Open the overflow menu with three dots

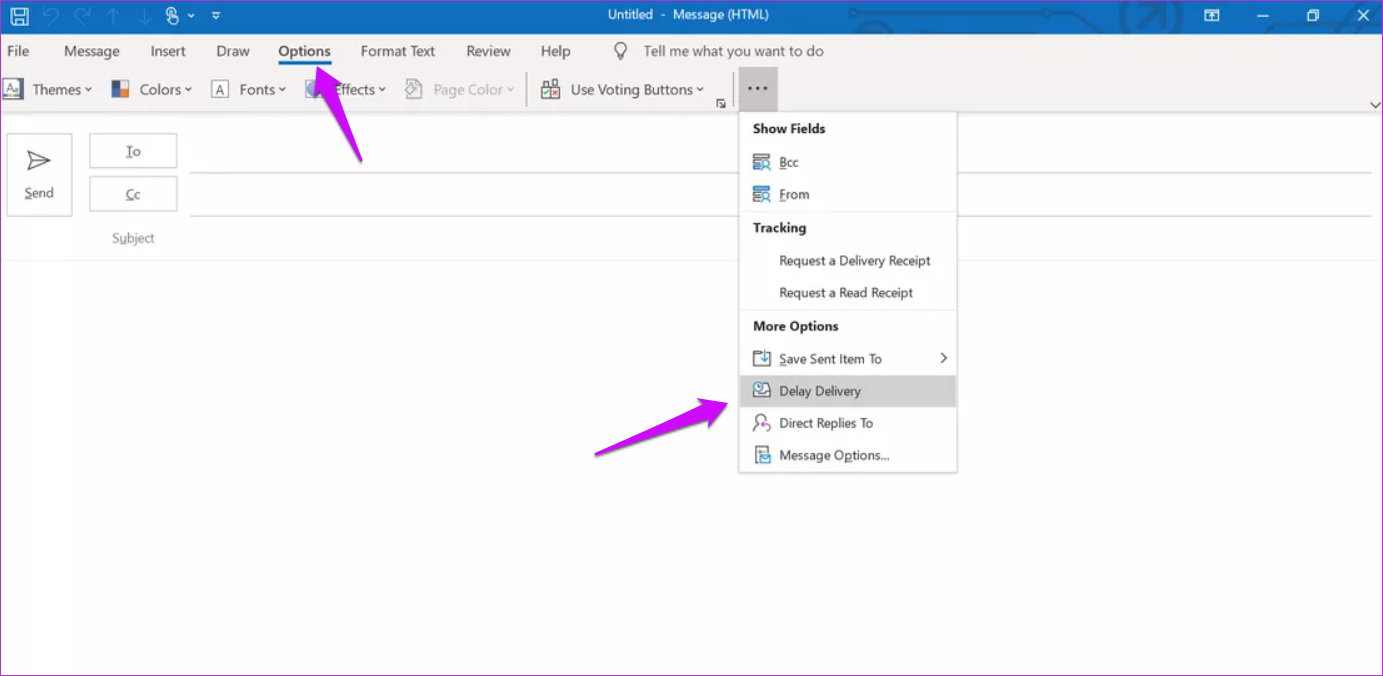tap(757, 89)
